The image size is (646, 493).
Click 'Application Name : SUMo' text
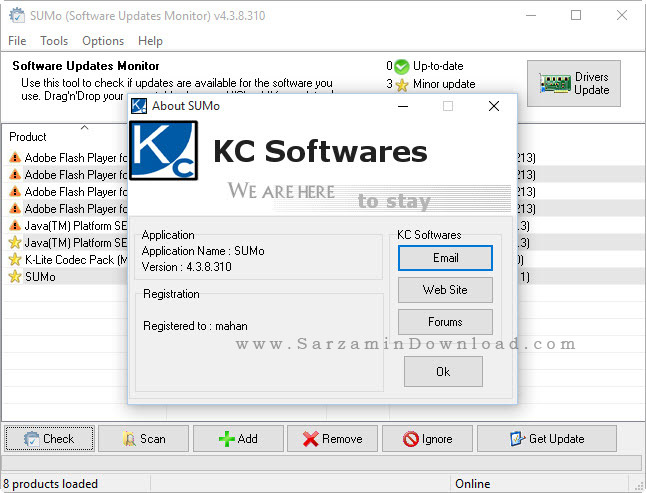pyautogui.click(x=203, y=251)
